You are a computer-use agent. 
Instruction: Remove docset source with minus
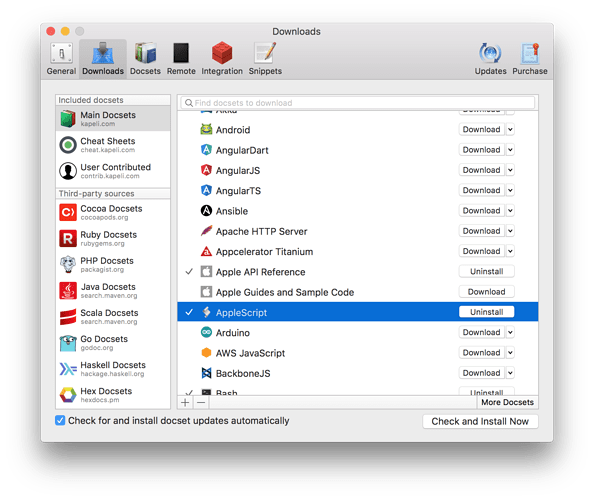point(202,402)
